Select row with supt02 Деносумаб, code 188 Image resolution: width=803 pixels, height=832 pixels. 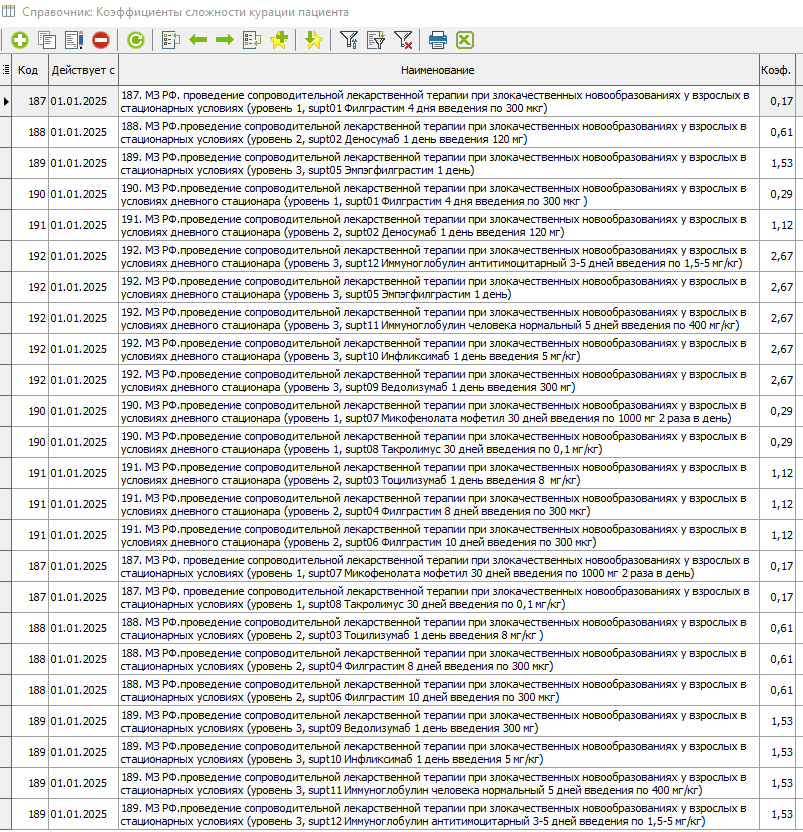pos(437,132)
